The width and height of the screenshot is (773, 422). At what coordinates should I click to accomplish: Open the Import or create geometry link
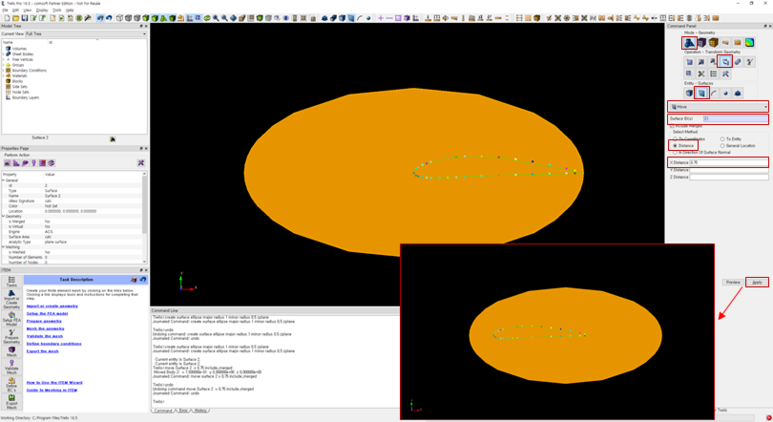(x=52, y=306)
